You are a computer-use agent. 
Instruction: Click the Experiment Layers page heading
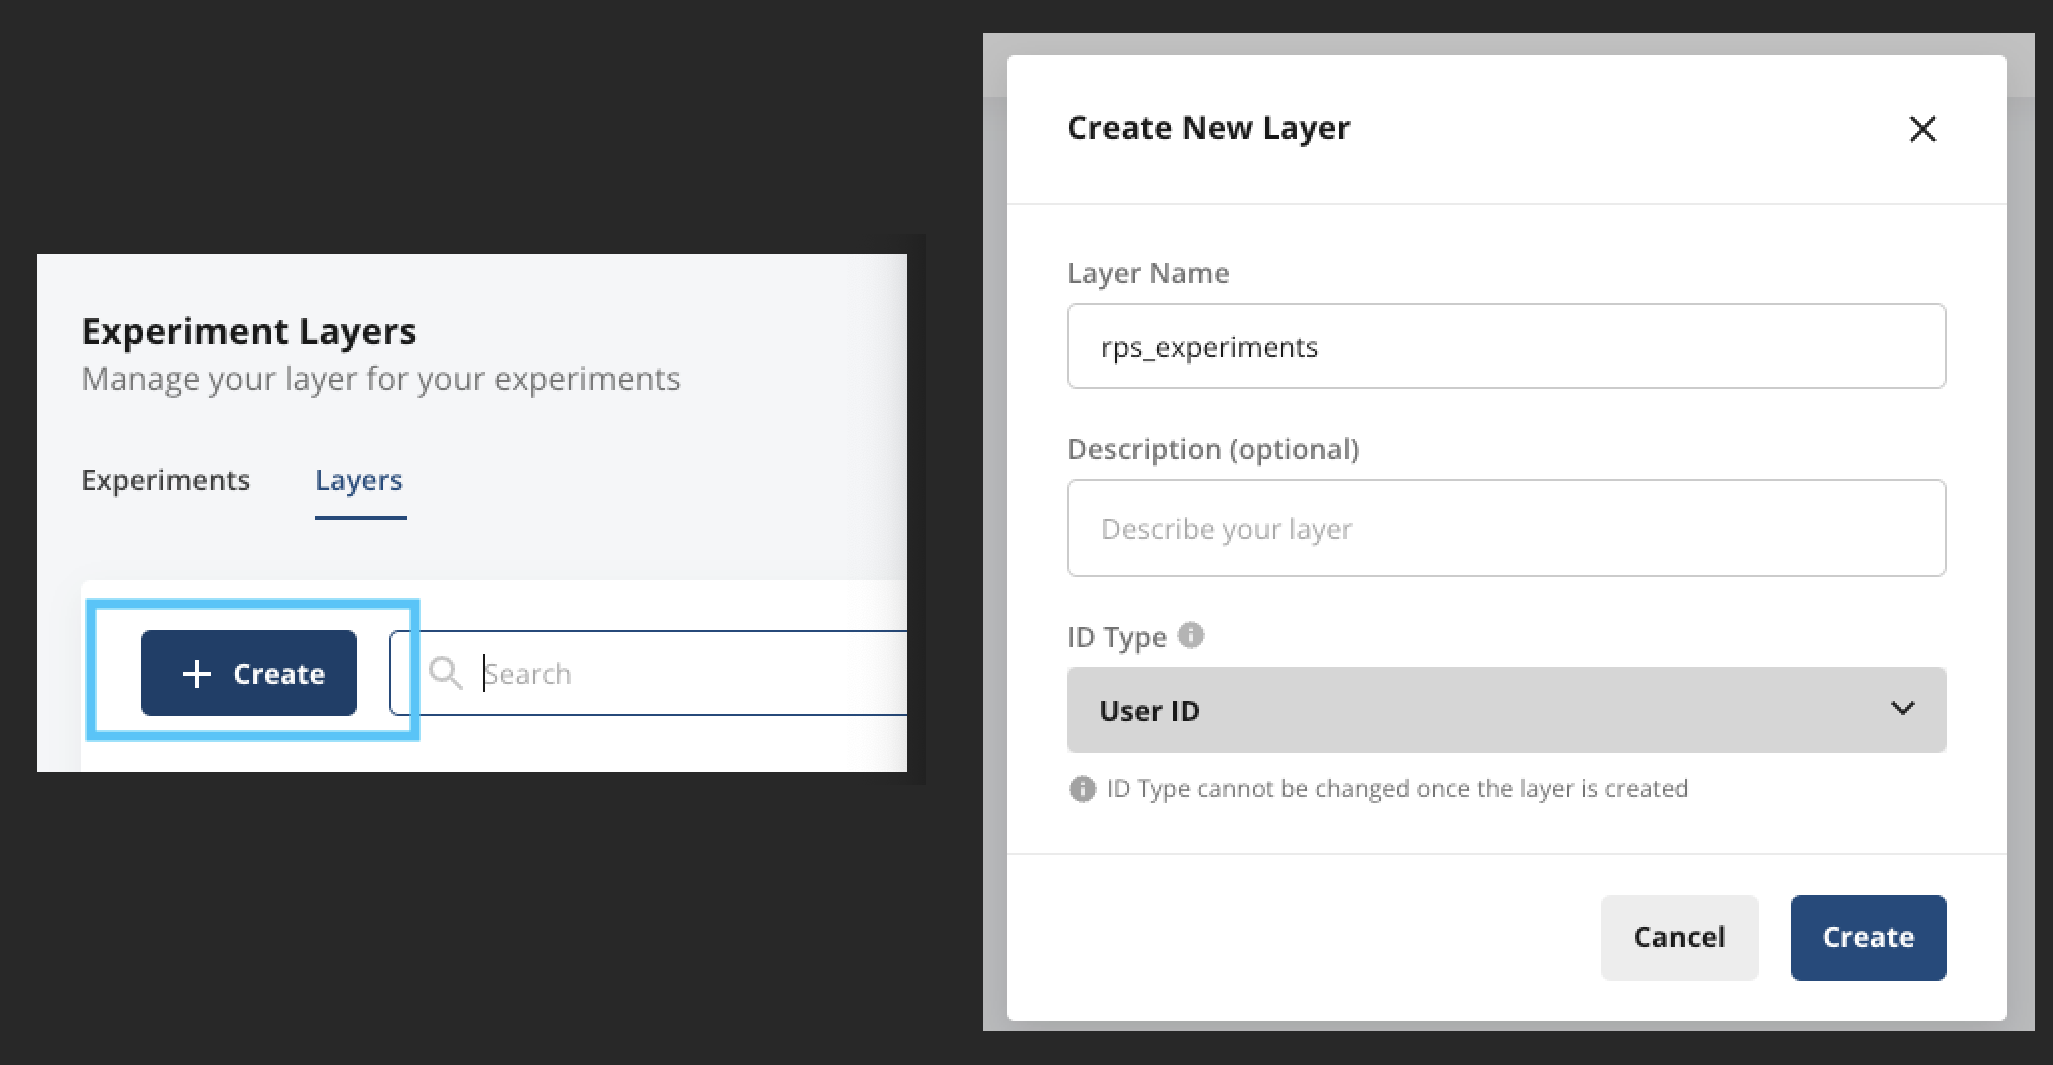249,331
